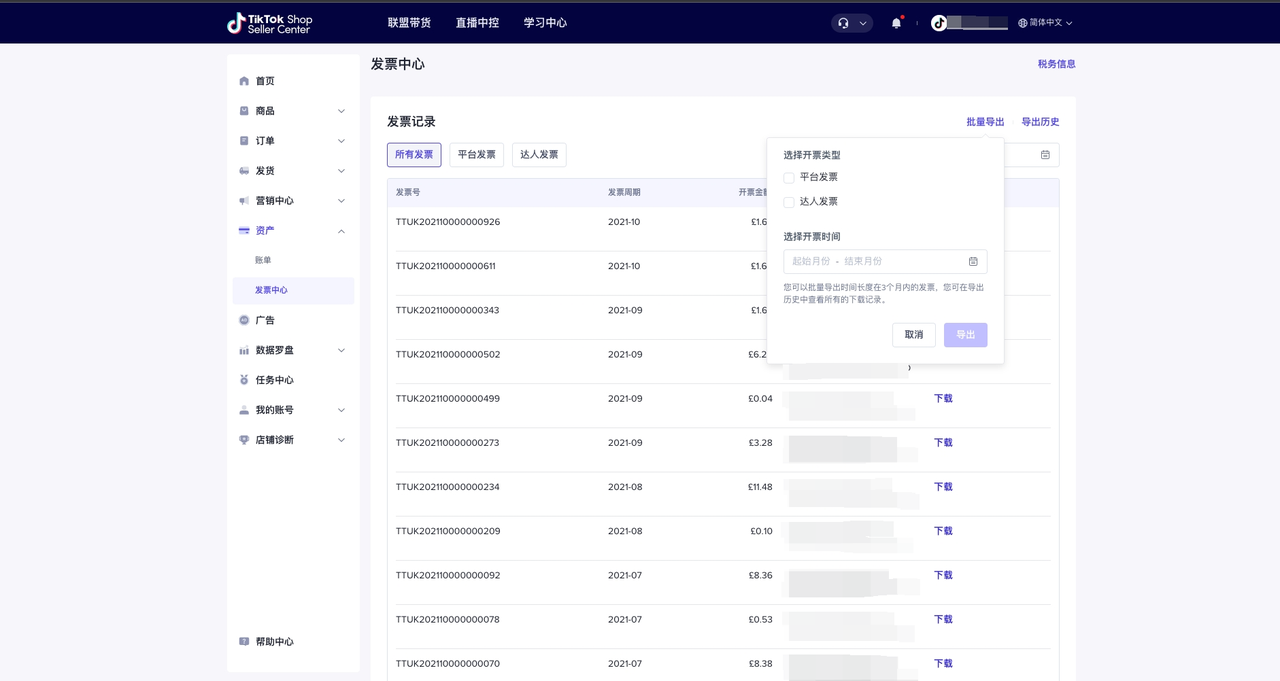Click the 帮助中心 help center icon
This screenshot has width=1280, height=681.
pyautogui.click(x=244, y=642)
